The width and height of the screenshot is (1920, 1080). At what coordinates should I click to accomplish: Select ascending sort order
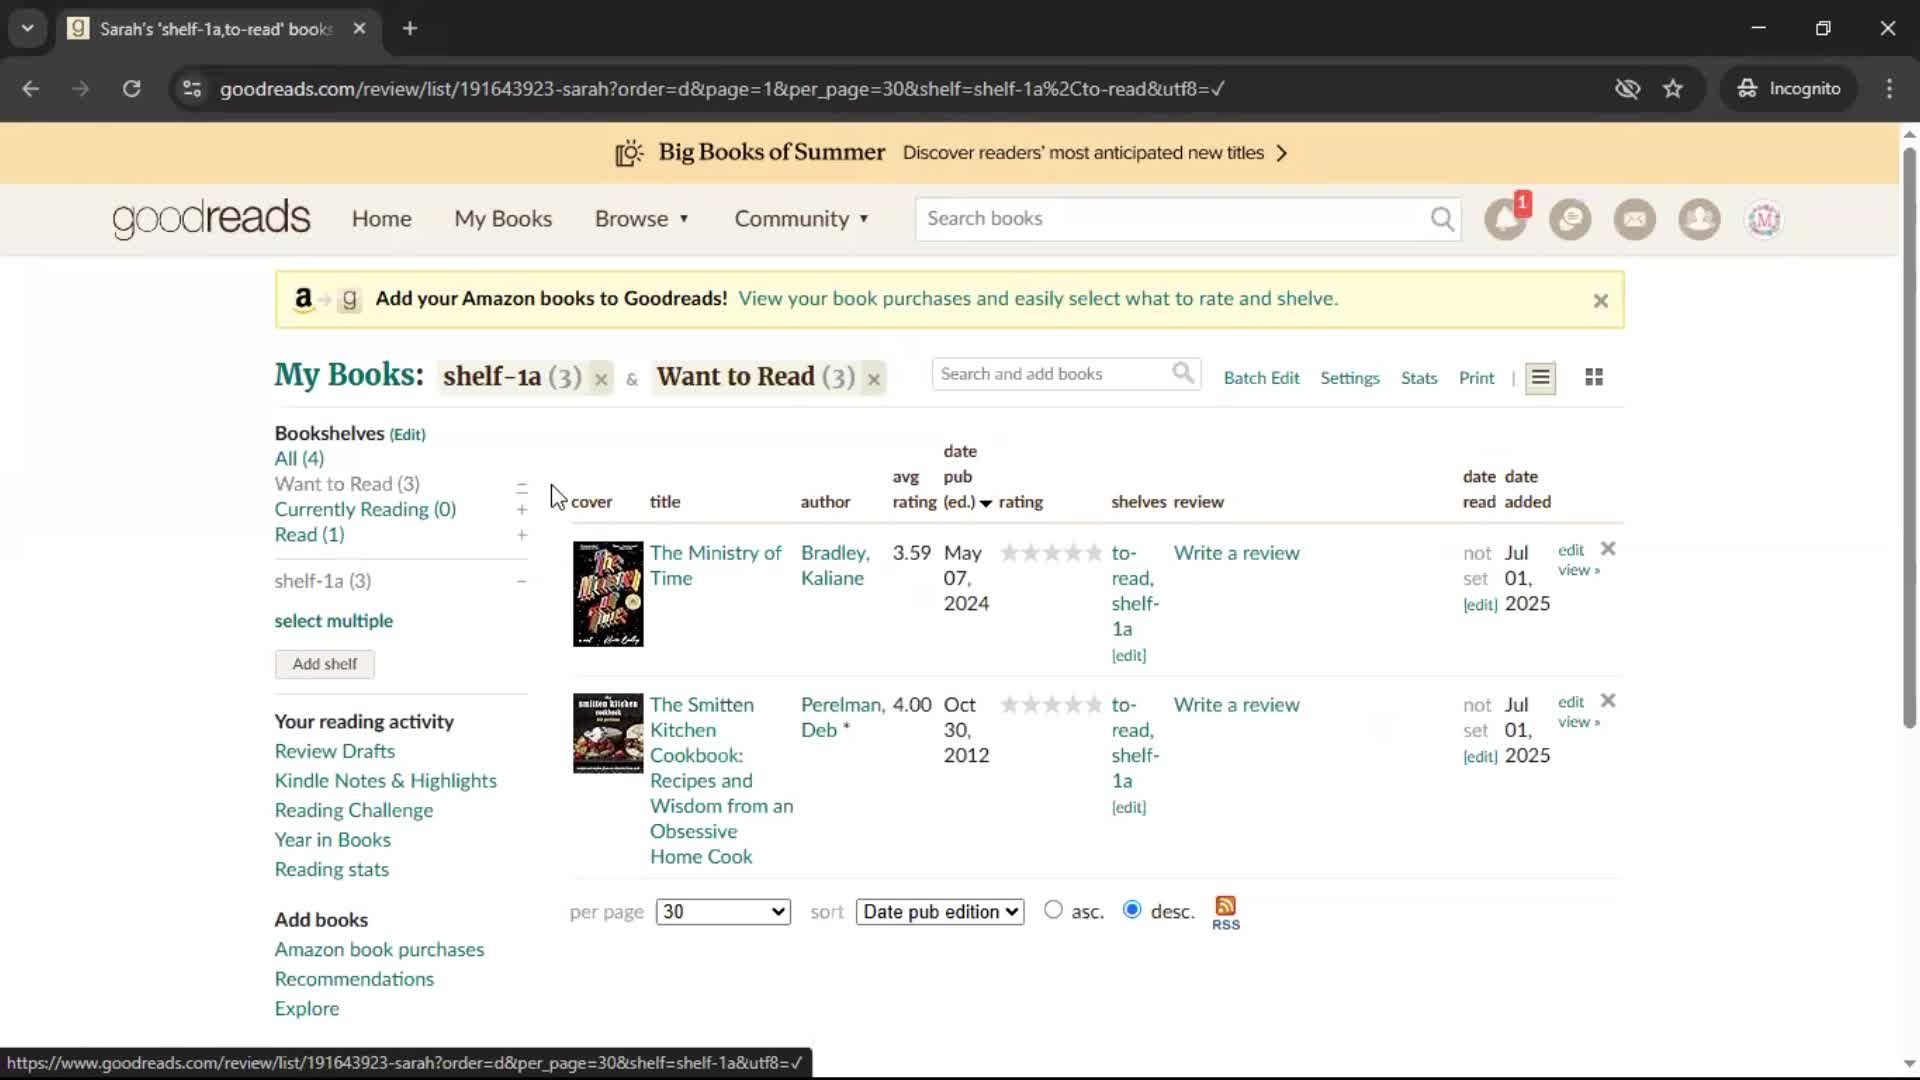tap(1053, 910)
